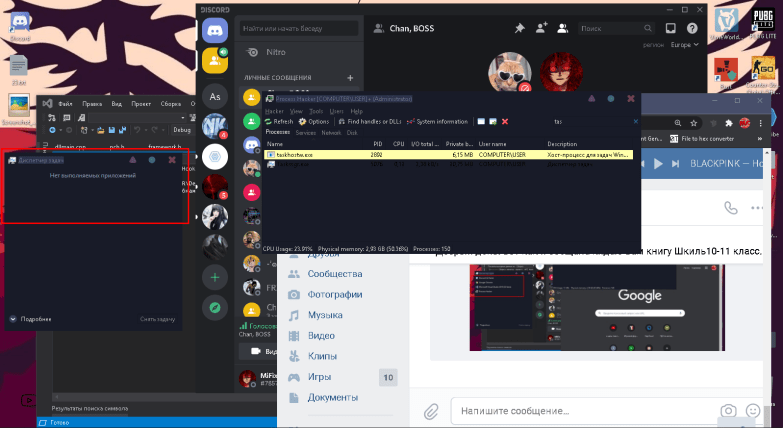Open the yellow voice call server icon

215,60
